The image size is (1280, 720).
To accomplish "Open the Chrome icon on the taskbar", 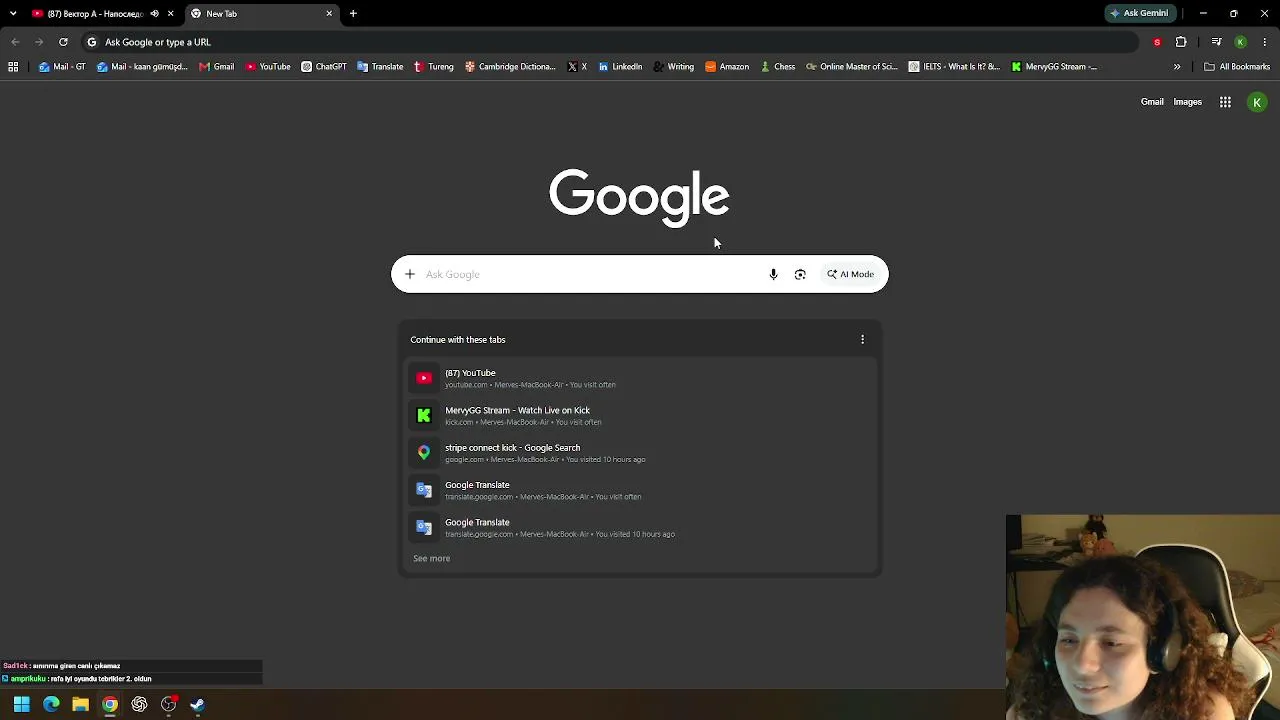I will click(110, 704).
